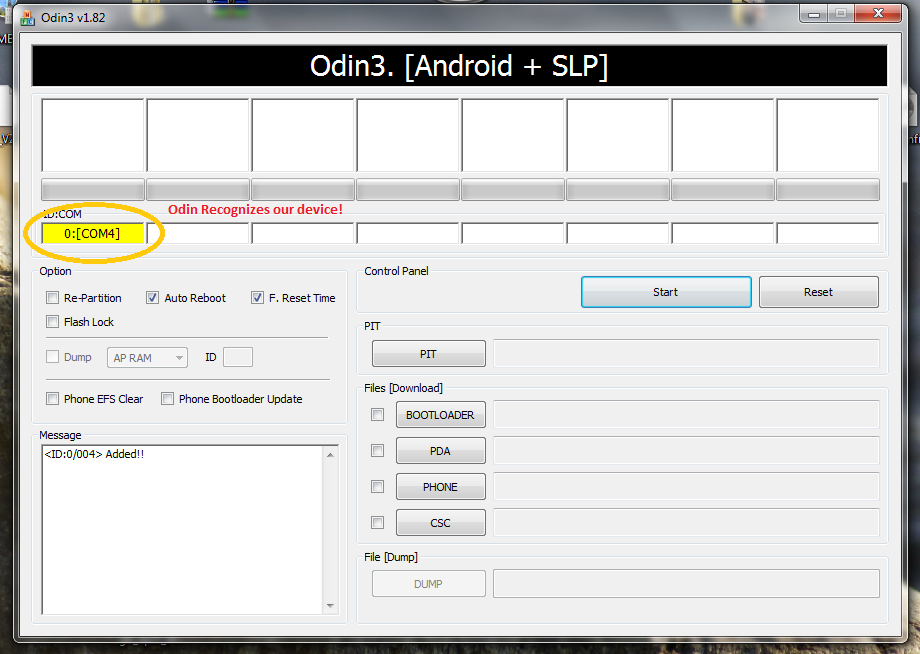
Task: Click the CSC file button
Action: [x=440, y=523]
